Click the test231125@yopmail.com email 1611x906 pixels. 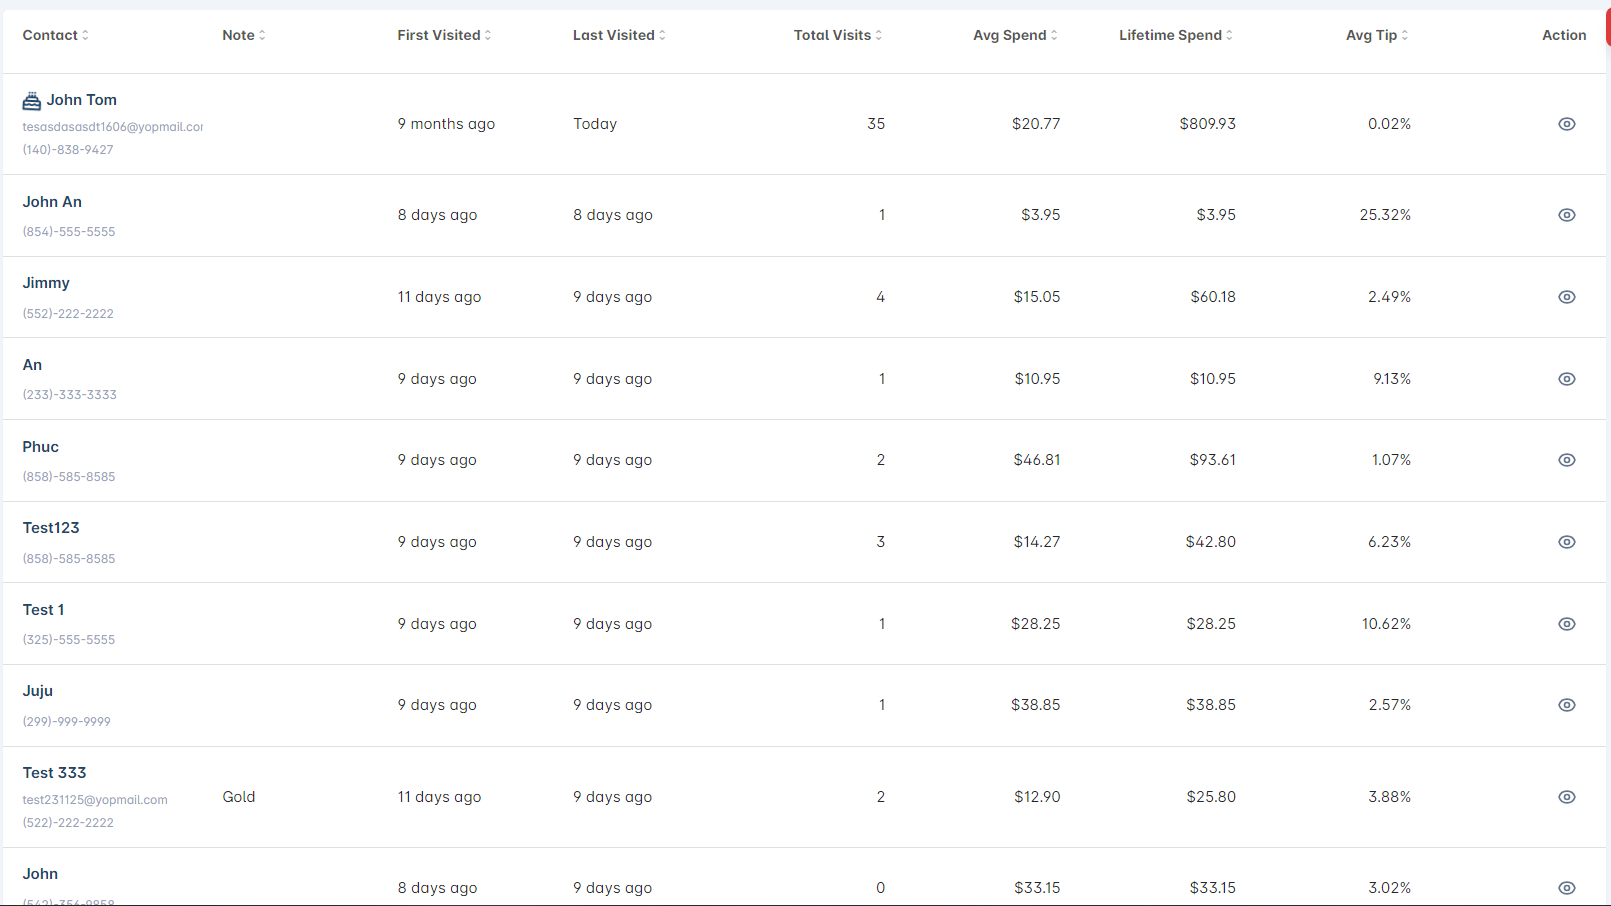[95, 800]
